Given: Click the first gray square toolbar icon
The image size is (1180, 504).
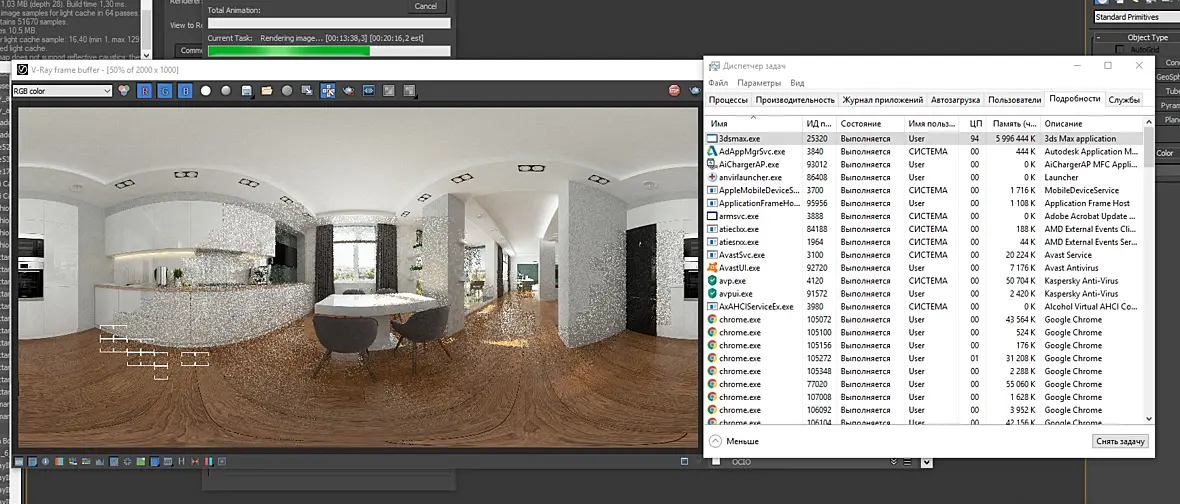Looking at the screenshot, I should [388, 91].
